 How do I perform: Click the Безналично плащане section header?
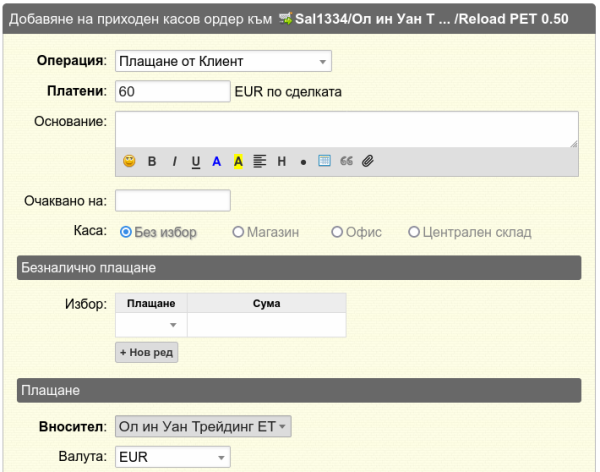pyautogui.click(x=299, y=268)
